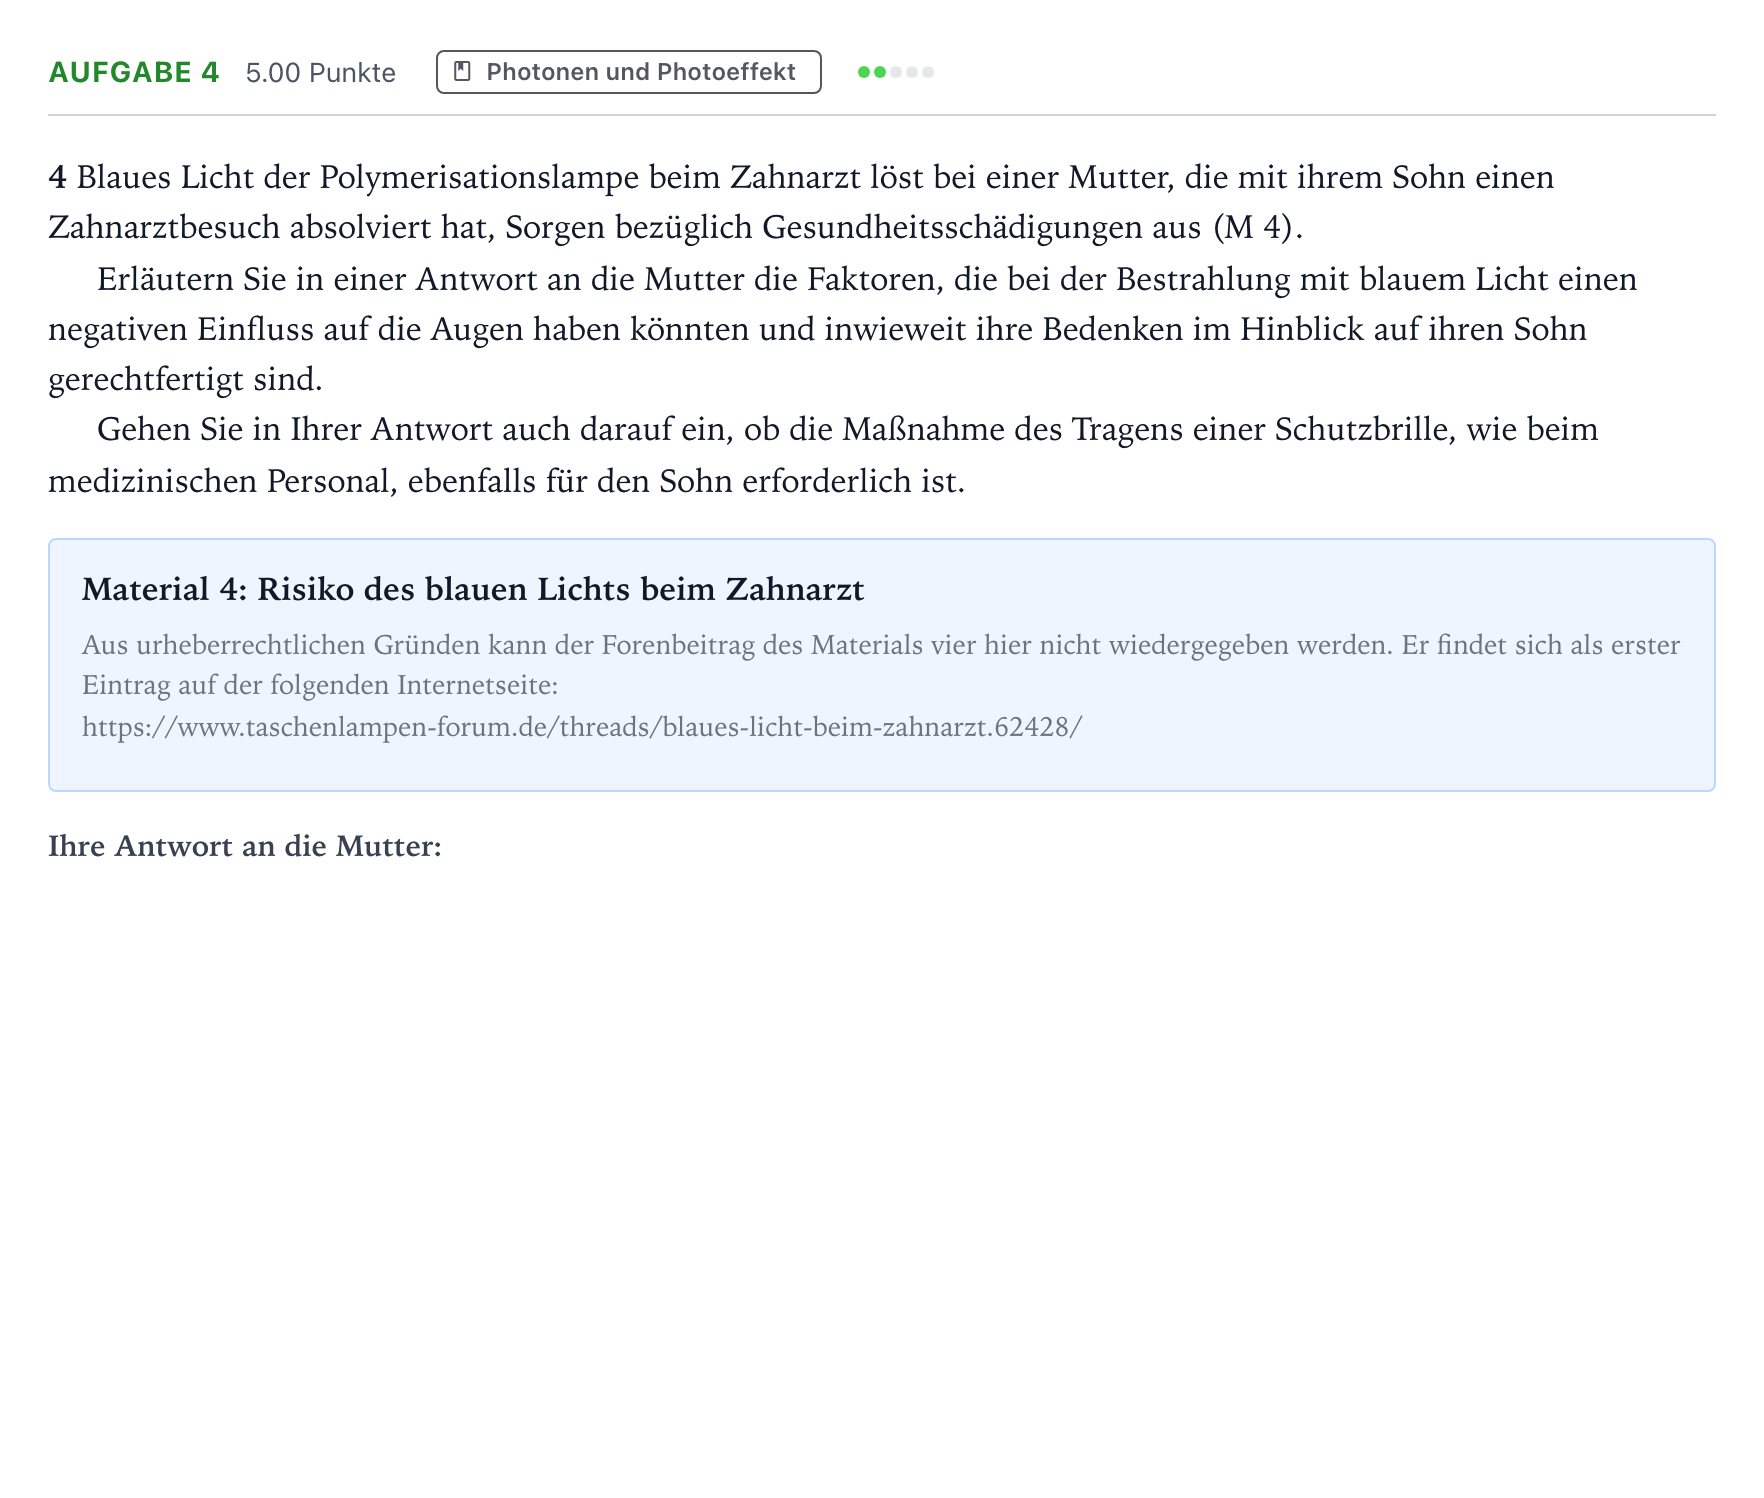Click the copyright notice starting Aus urheberrechtlichen Gründen

point(881,665)
